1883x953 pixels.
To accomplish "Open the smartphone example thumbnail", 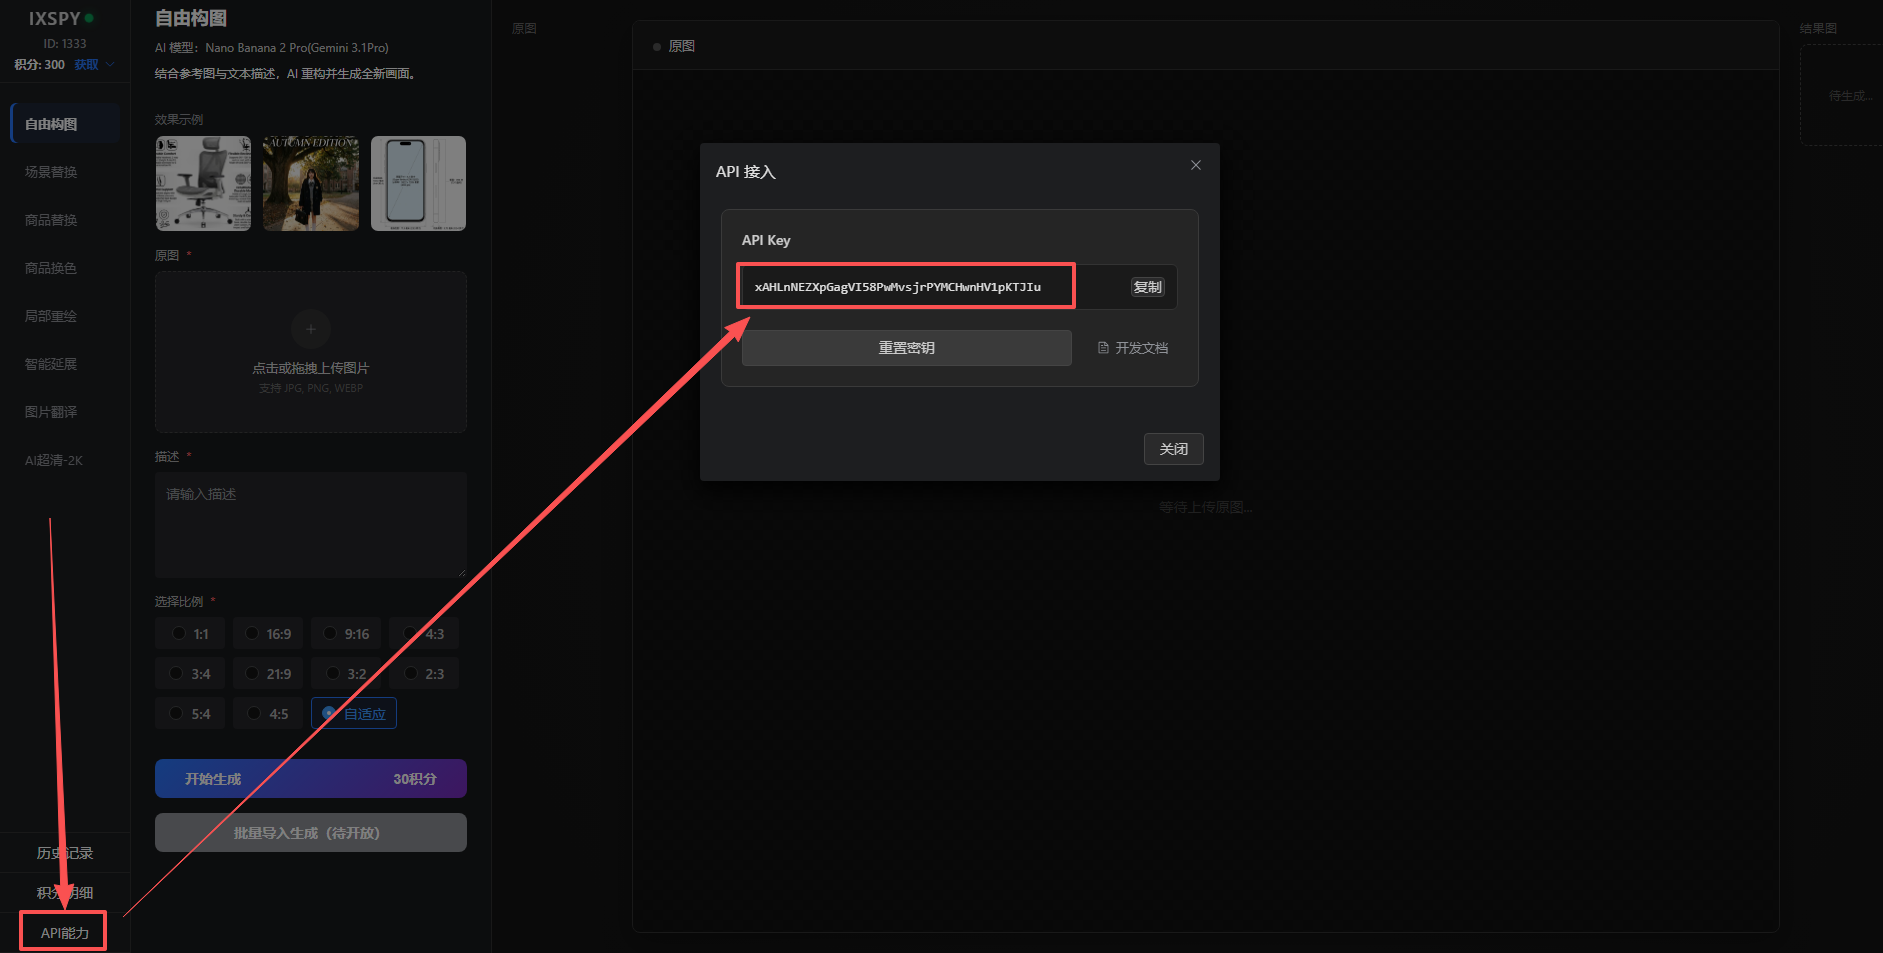I will 418,184.
